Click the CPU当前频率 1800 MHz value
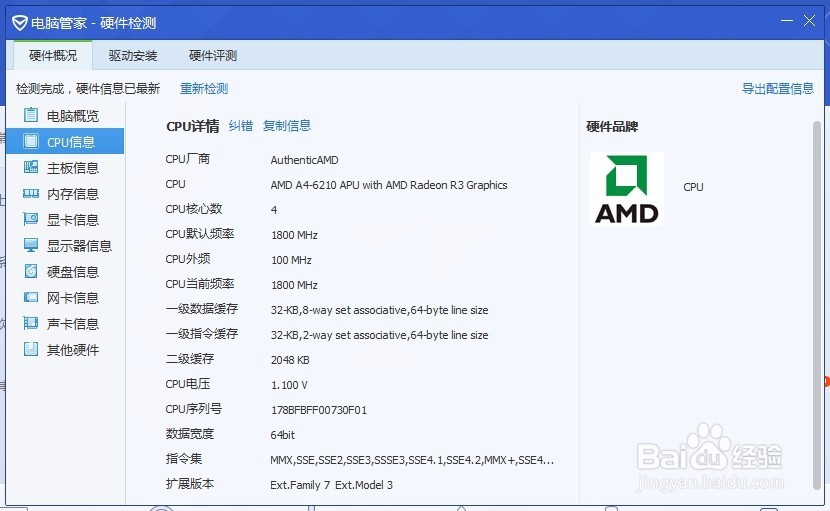The image size is (830, 511). pyautogui.click(x=294, y=285)
